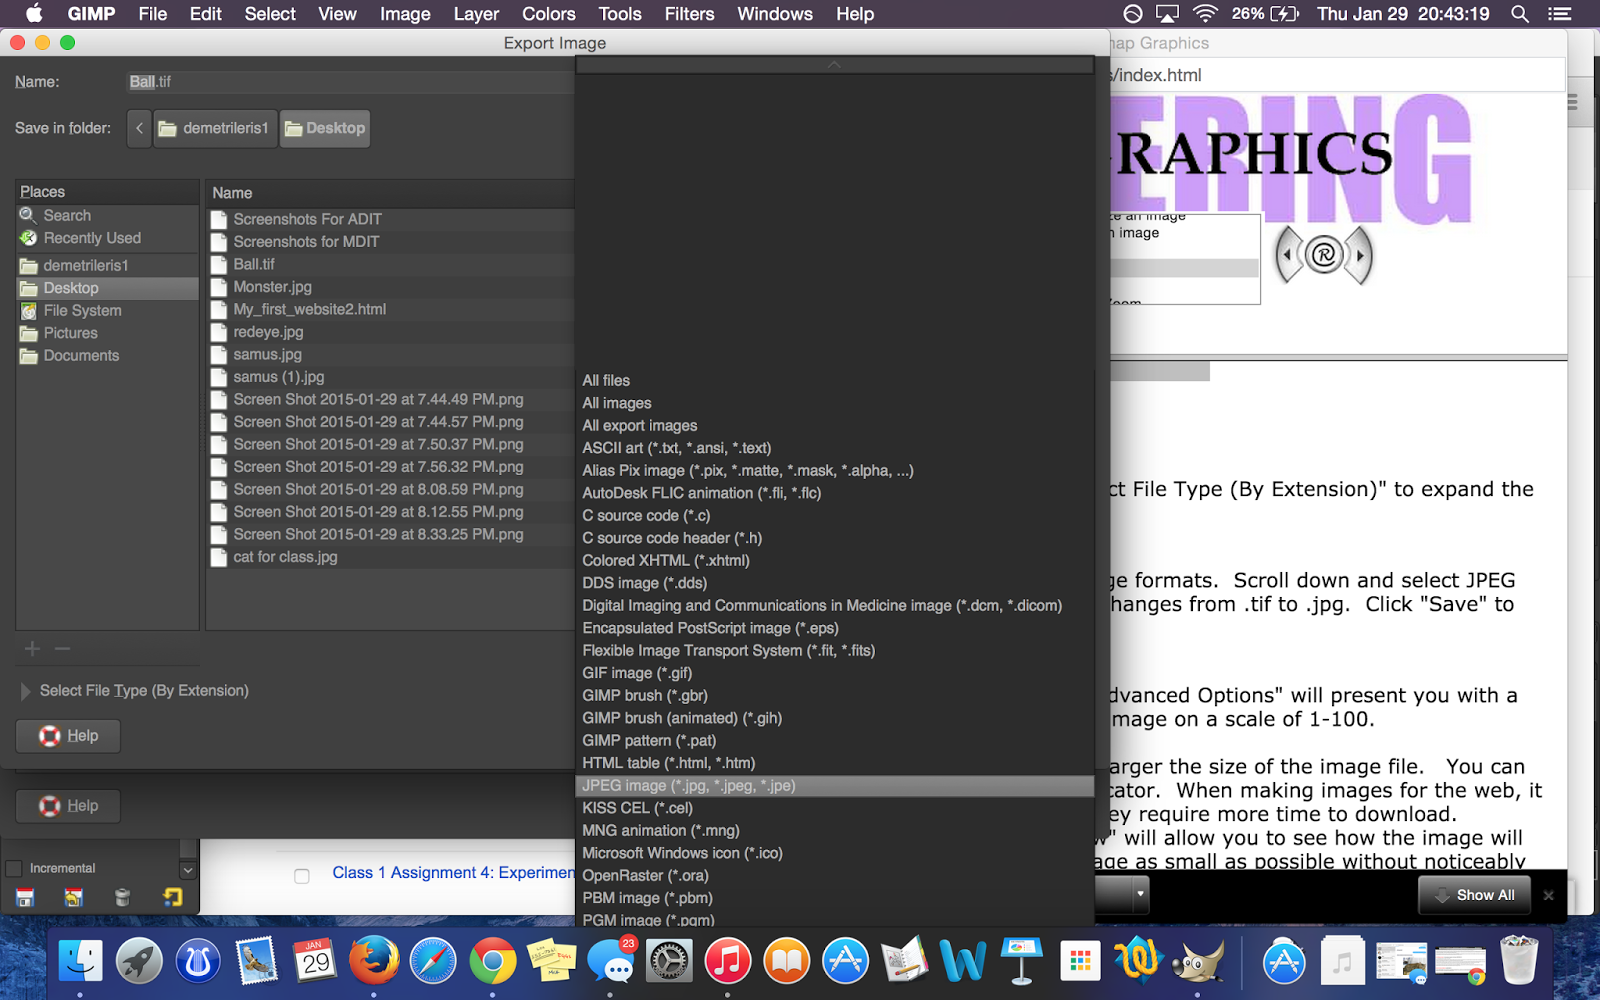Click the round R button on the web page

[x=1324, y=255]
